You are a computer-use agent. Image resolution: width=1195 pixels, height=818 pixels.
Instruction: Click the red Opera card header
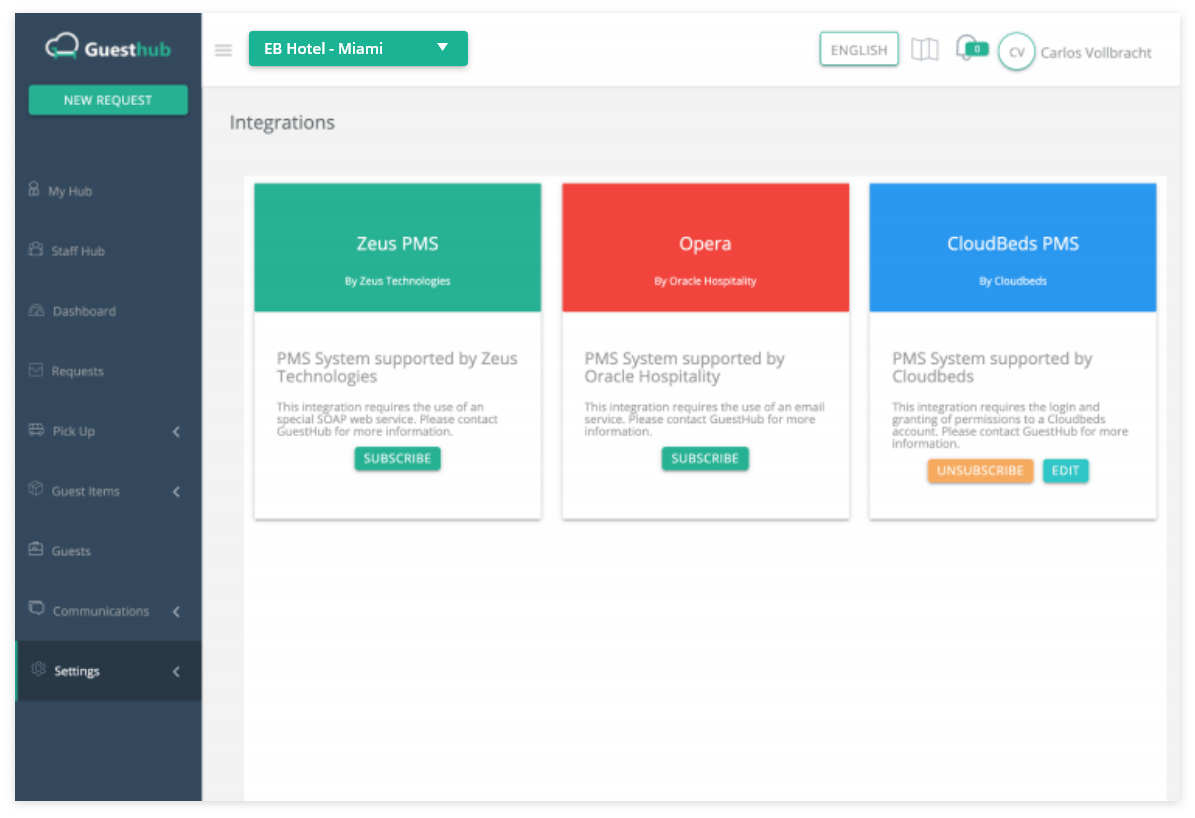tap(706, 247)
